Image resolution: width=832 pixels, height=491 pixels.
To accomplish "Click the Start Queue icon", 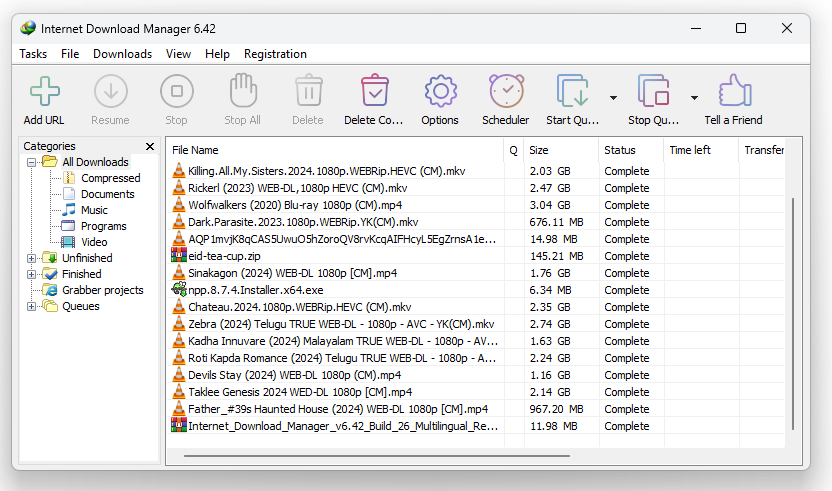I will click(x=572, y=91).
